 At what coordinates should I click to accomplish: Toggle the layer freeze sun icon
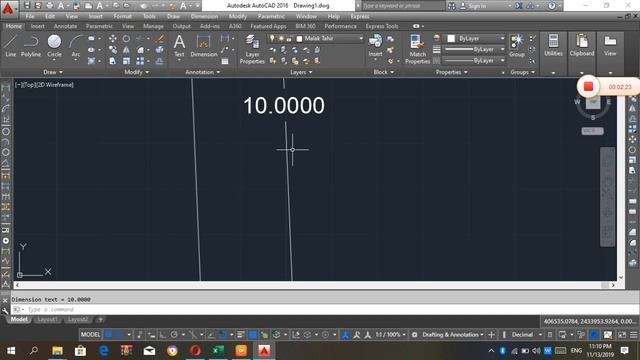[281, 38]
